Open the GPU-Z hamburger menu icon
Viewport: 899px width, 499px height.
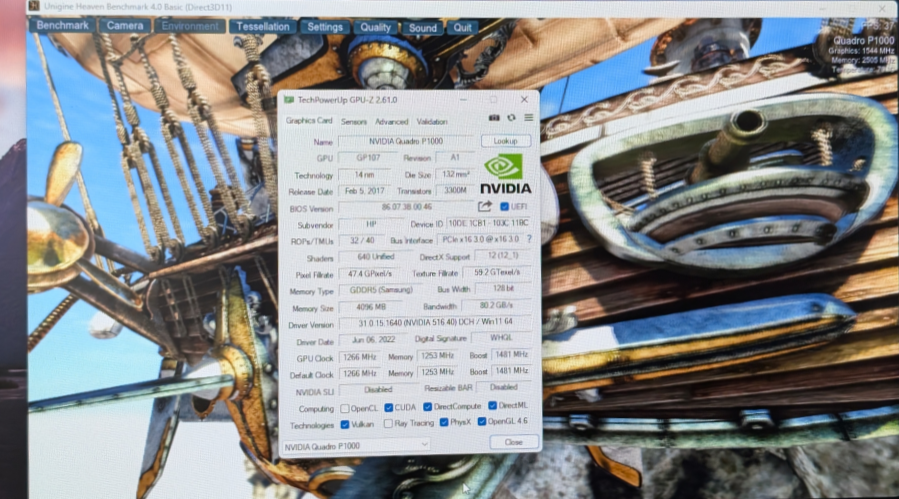click(529, 118)
